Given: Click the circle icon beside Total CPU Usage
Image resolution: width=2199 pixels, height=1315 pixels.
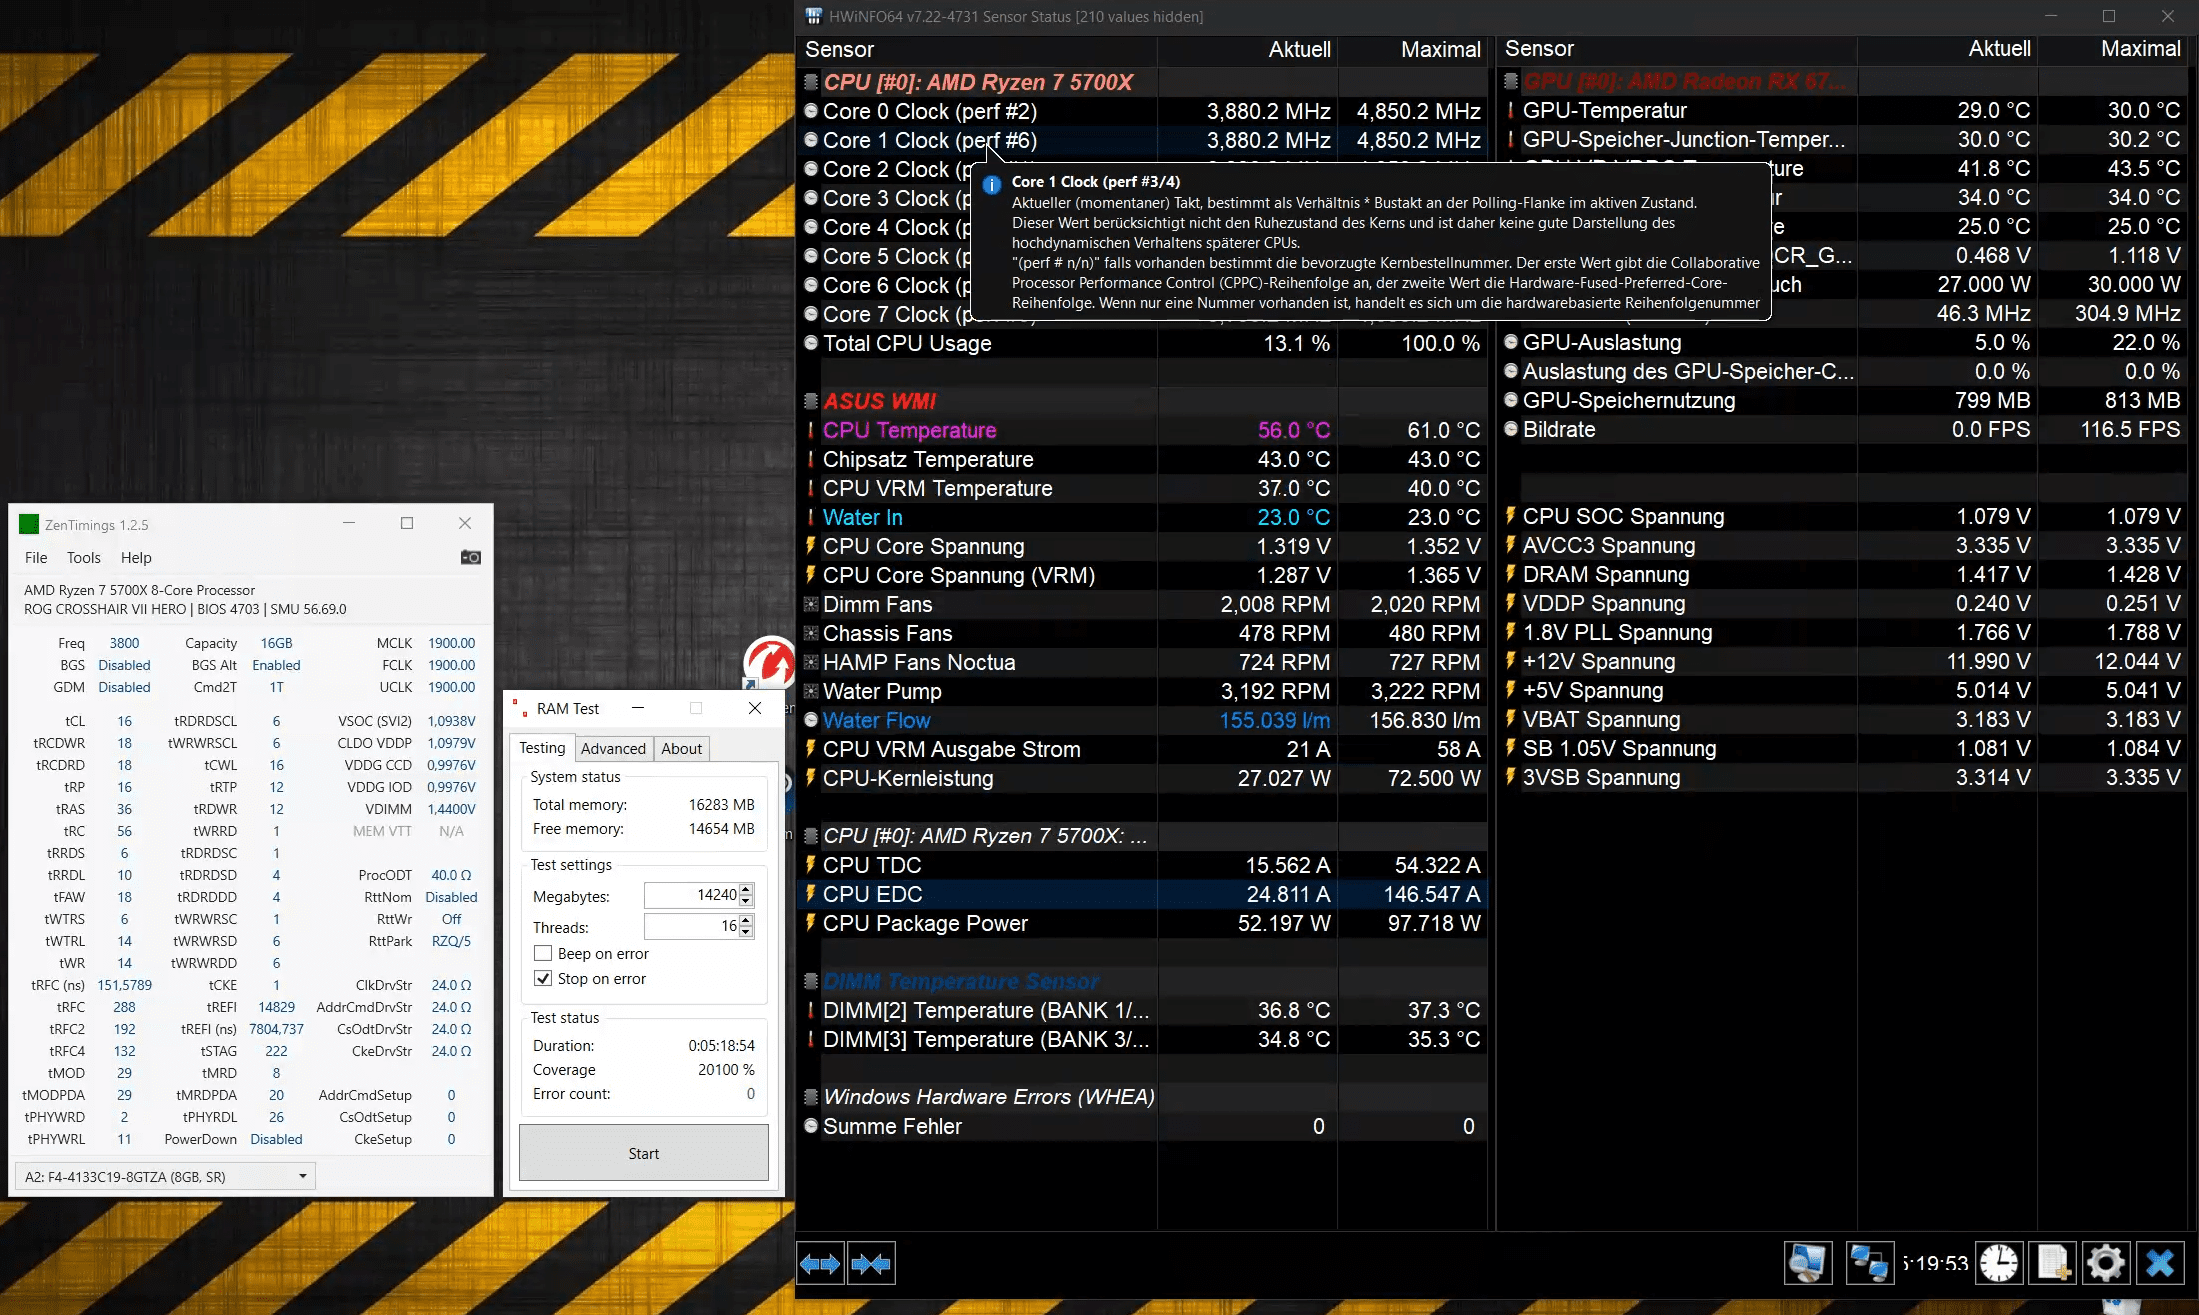Looking at the screenshot, I should point(811,343).
